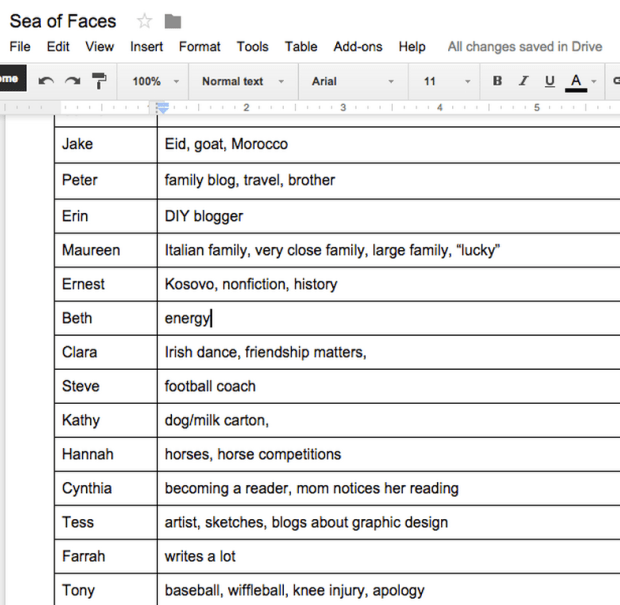The image size is (620, 605).
Task: Click the redo arrow
Action: [x=72, y=82]
